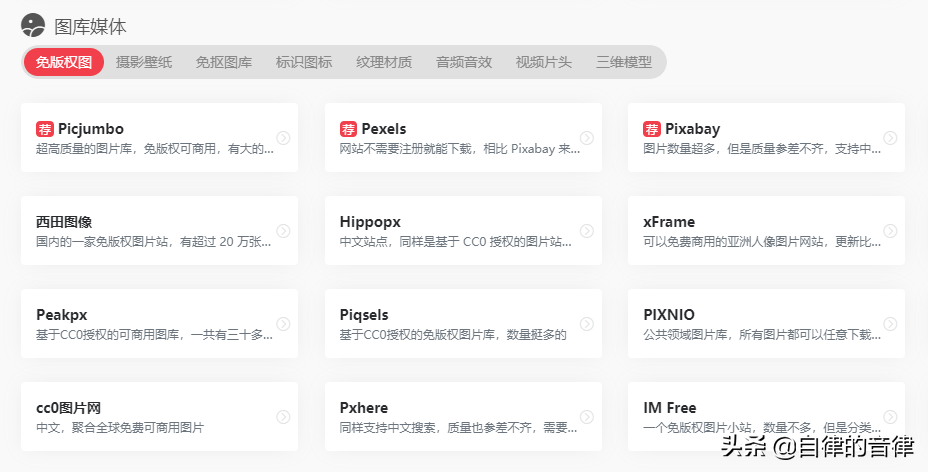Click the arrow icon on Pixabay card

(x=890, y=138)
